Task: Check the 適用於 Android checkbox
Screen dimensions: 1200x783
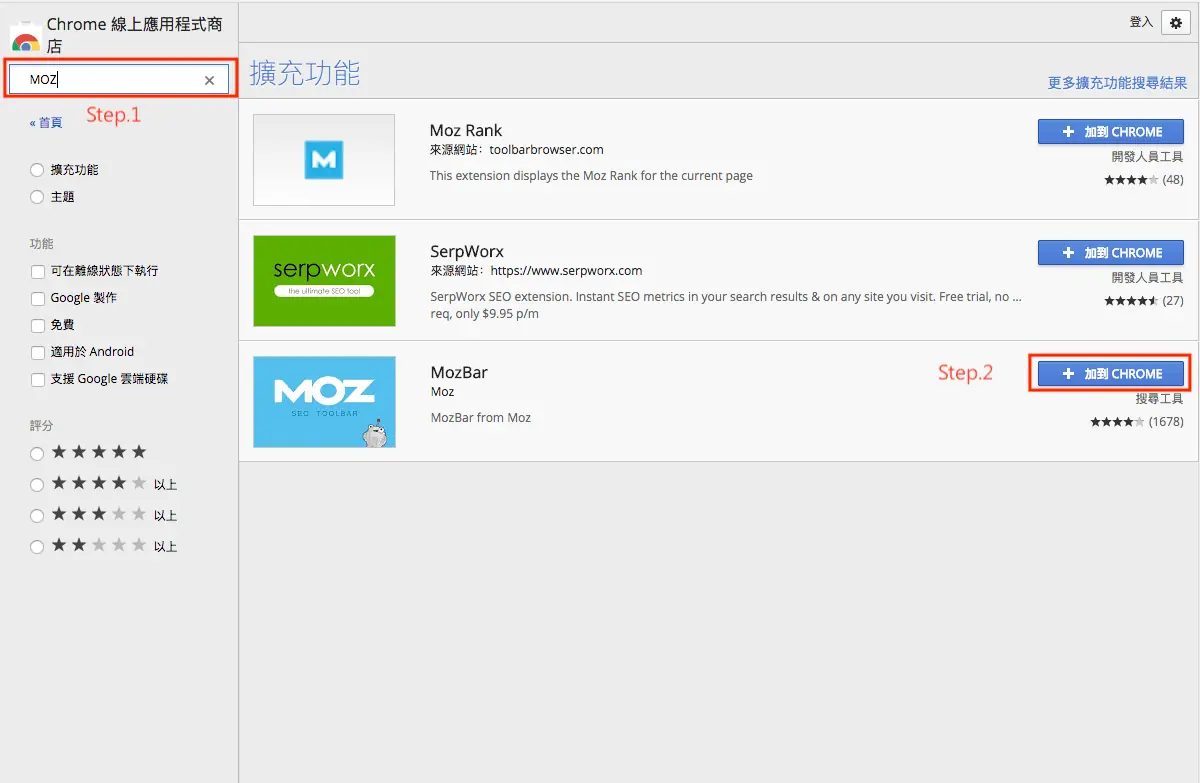Action: click(x=38, y=352)
